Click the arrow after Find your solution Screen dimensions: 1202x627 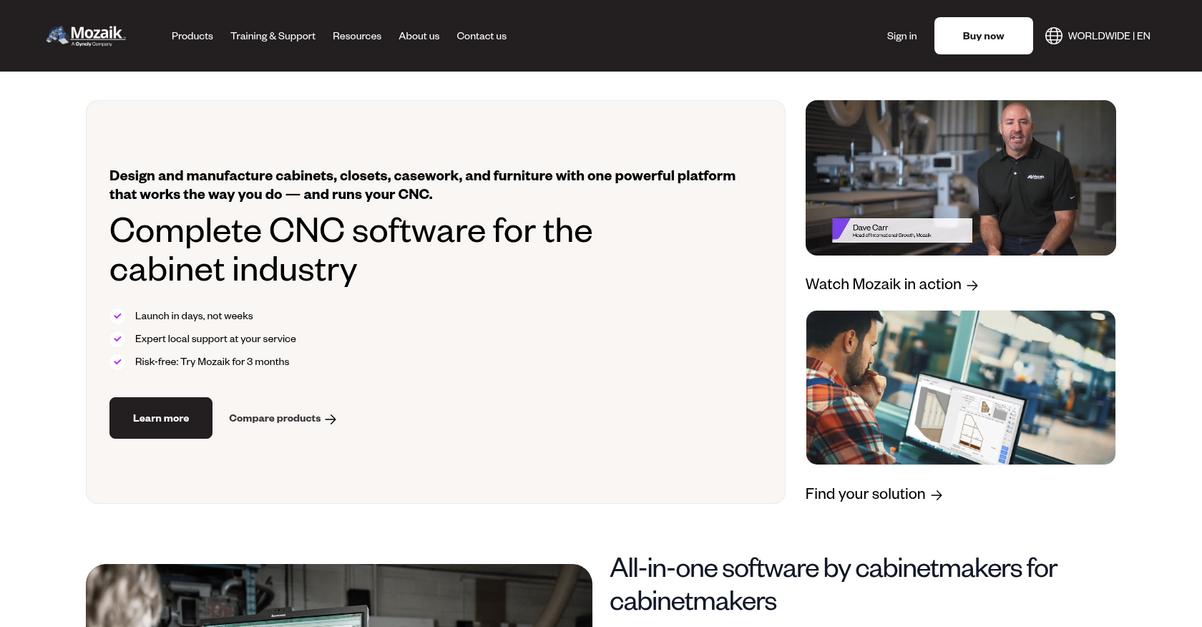pos(936,495)
